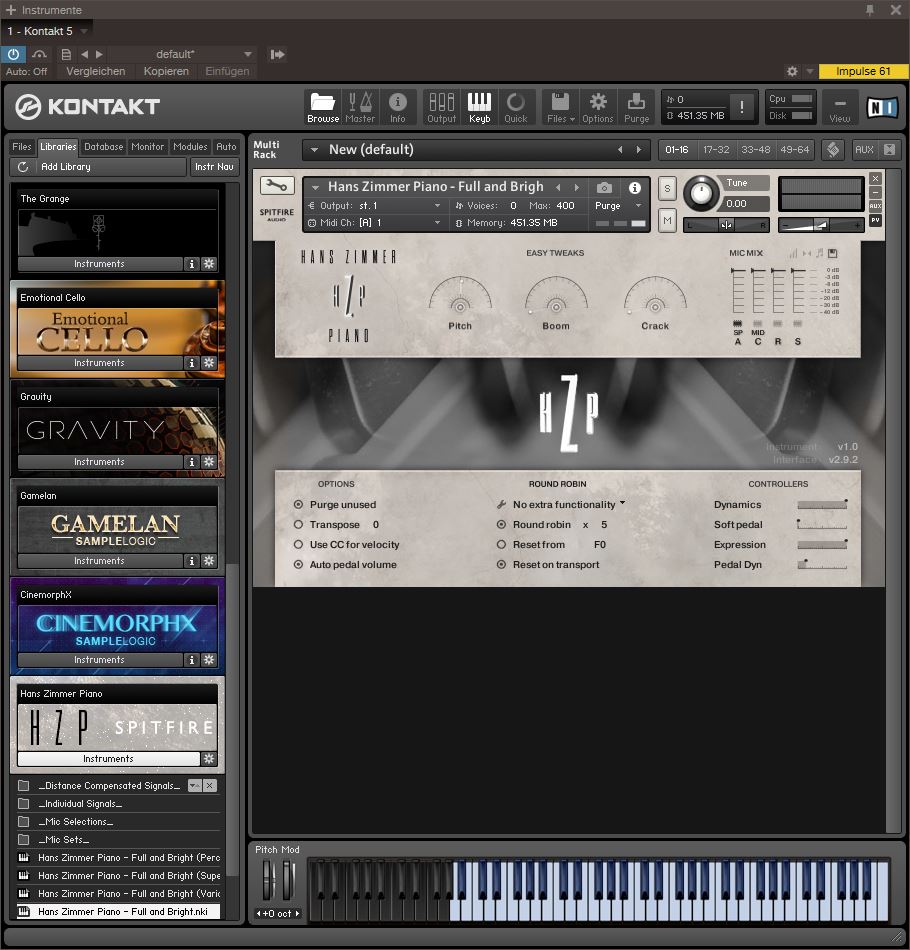The width and height of the screenshot is (910, 950).
Task: Open the default preset dropdown
Action: 248,54
